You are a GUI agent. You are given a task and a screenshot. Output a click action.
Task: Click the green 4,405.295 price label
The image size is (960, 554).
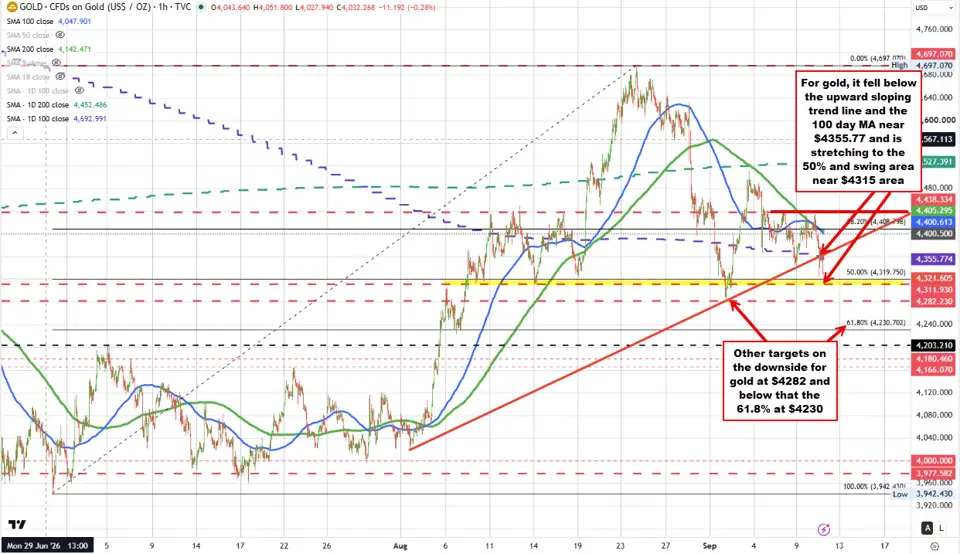[x=933, y=211]
